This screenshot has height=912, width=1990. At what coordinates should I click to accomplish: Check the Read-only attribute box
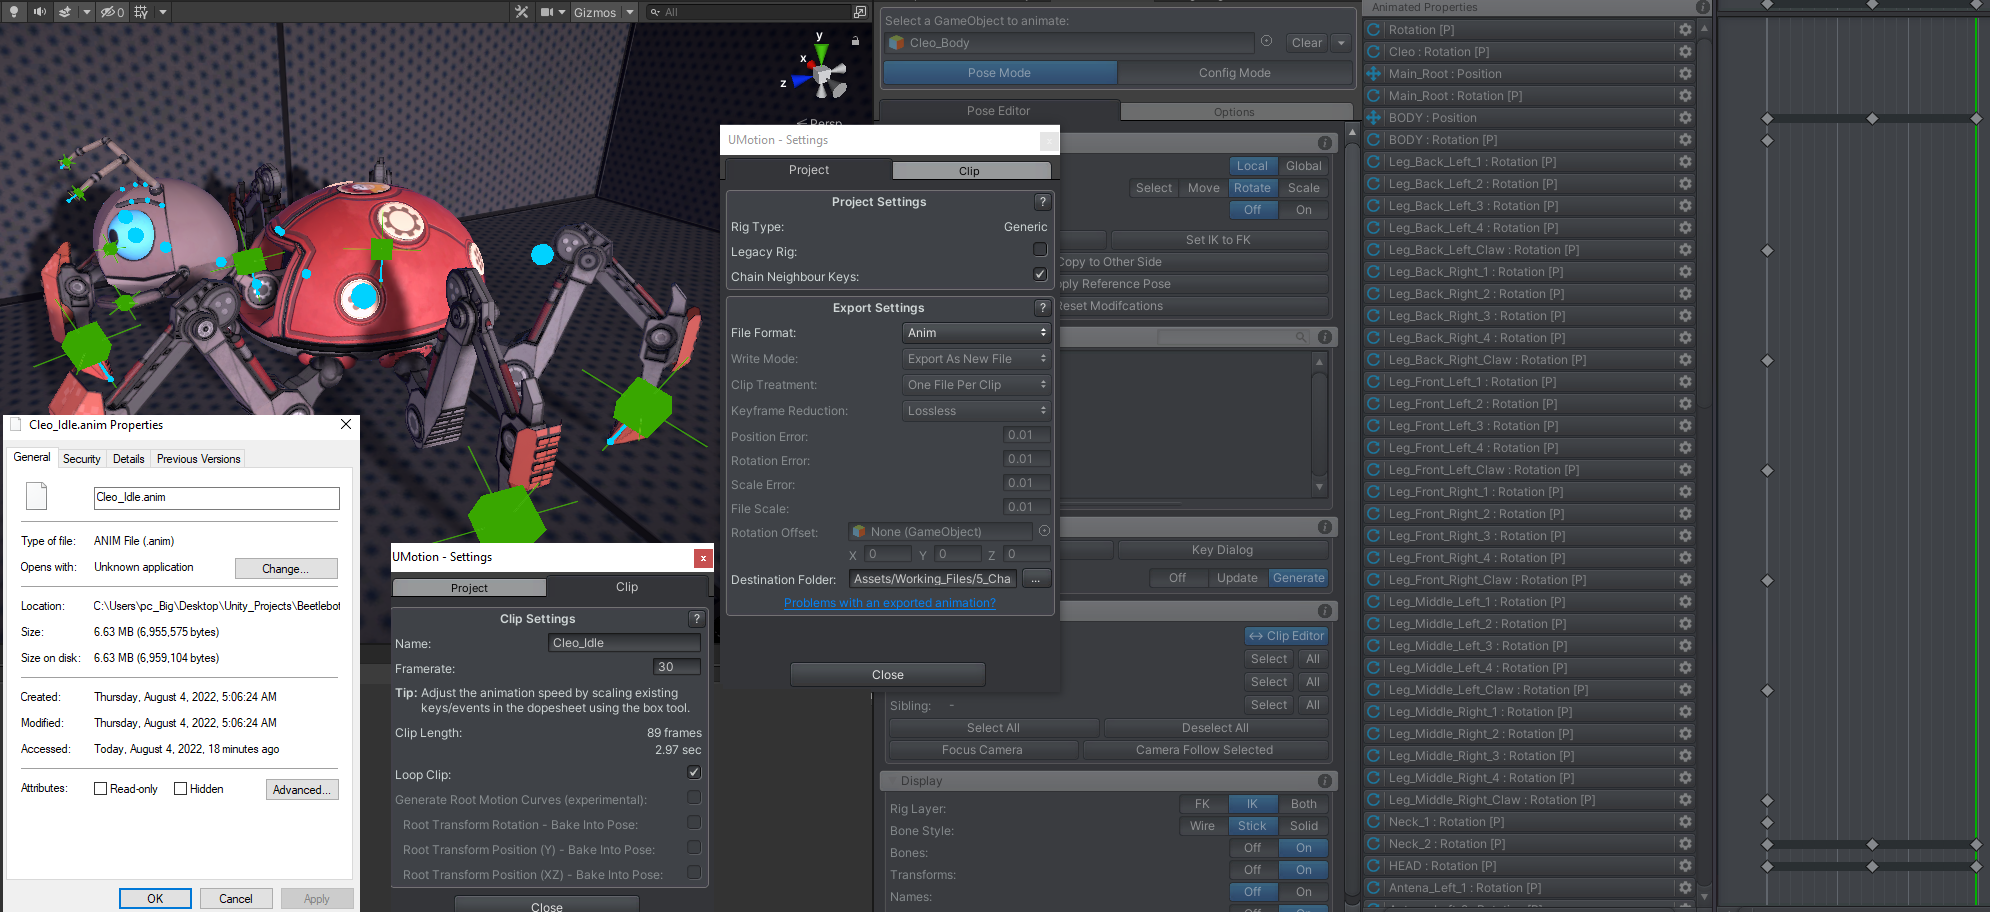pyautogui.click(x=100, y=789)
